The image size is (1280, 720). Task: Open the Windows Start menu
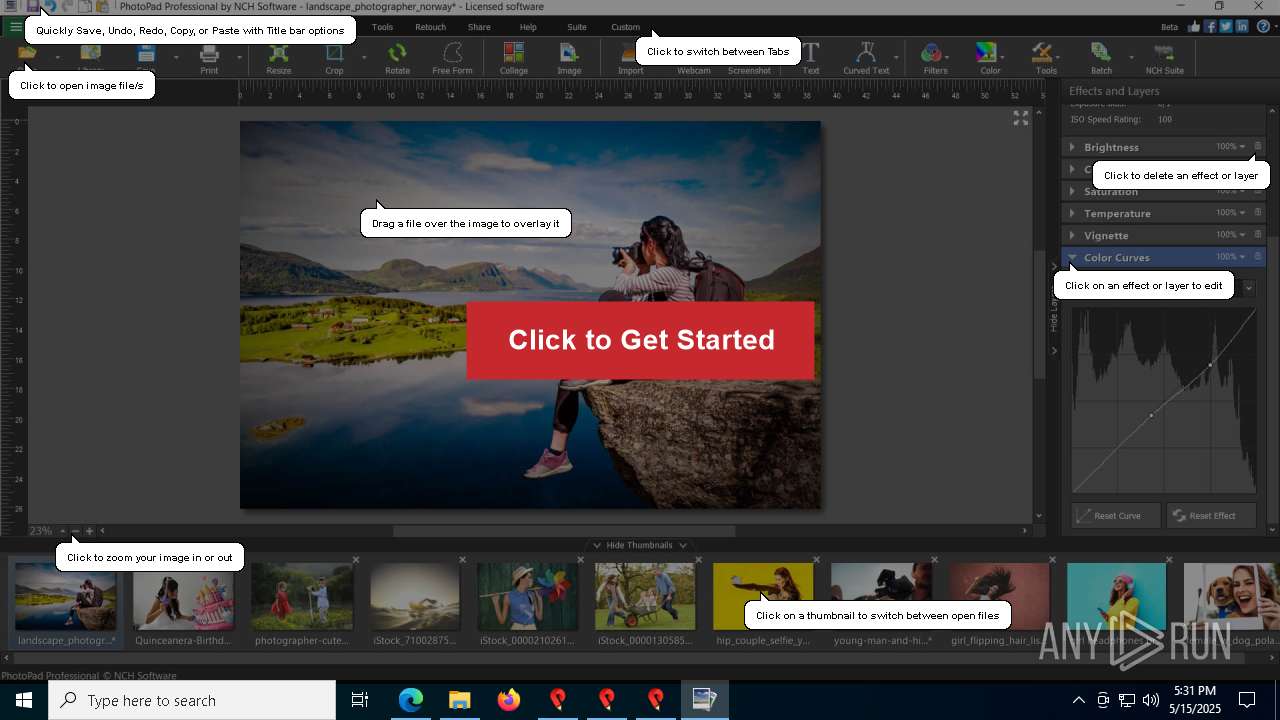(x=24, y=700)
